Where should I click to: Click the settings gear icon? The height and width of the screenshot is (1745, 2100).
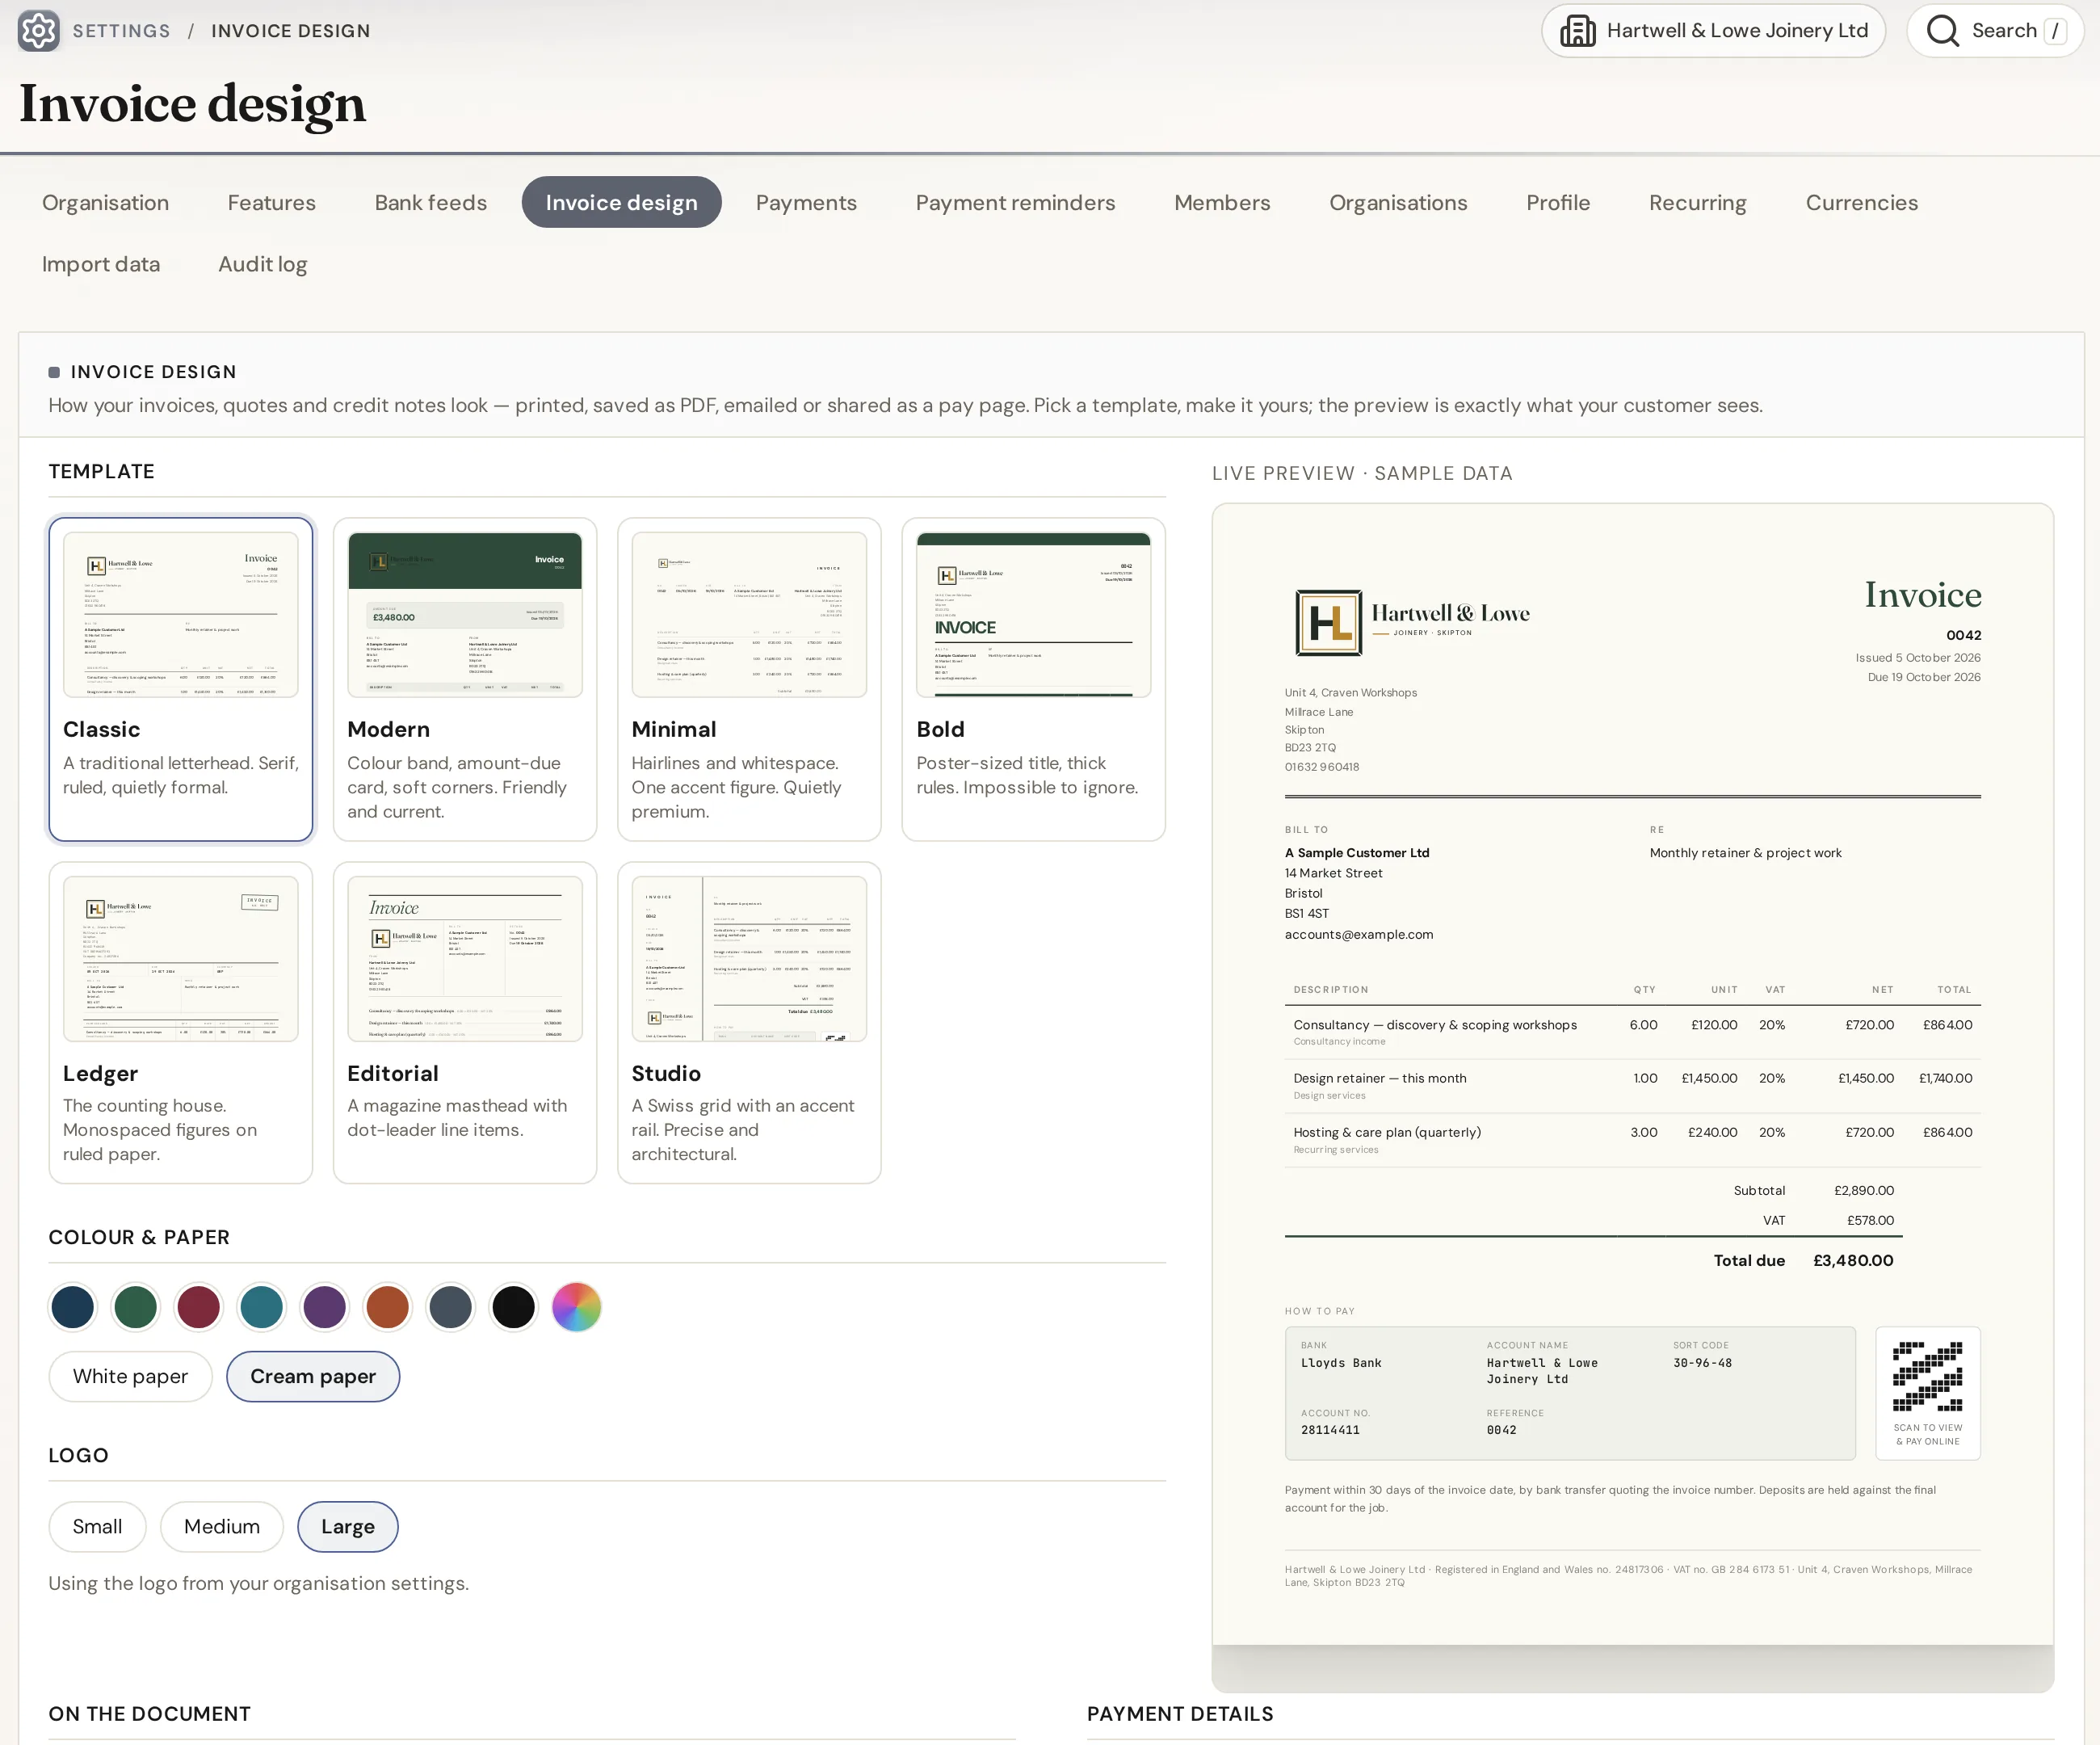coord(39,31)
